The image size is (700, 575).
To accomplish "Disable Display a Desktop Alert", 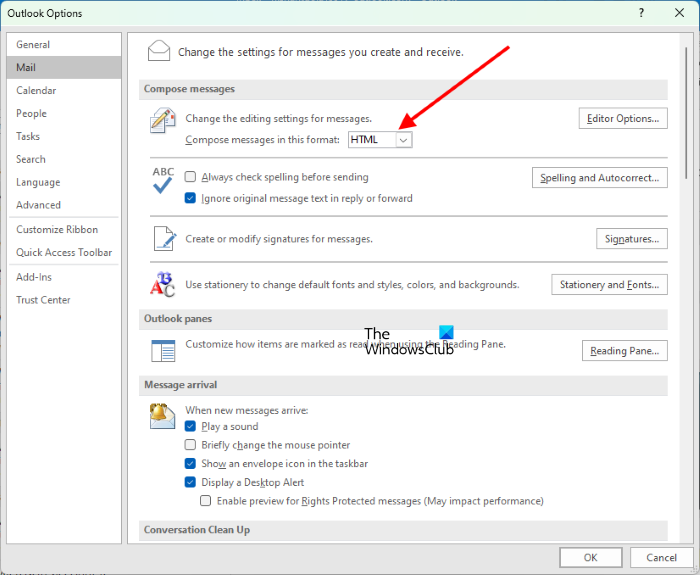I will point(190,482).
